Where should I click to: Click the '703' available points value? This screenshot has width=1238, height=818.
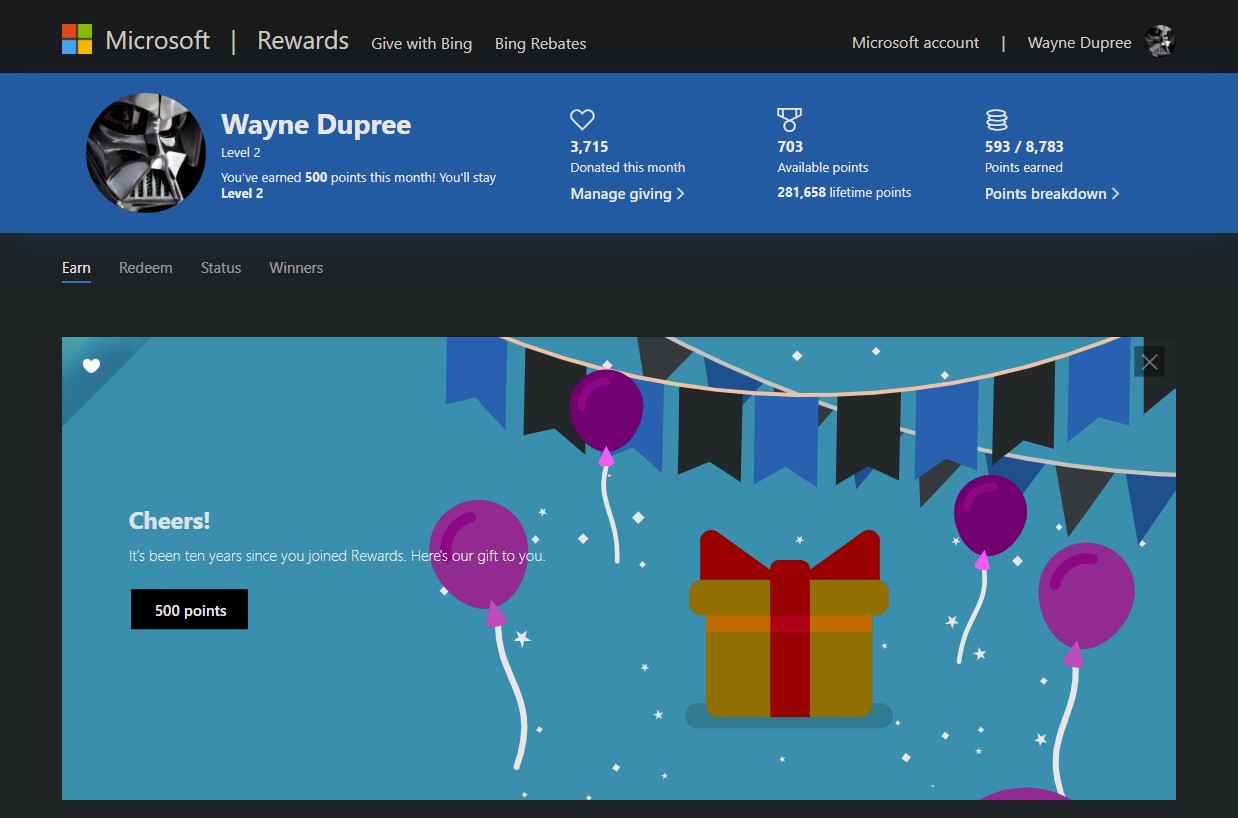click(x=790, y=147)
